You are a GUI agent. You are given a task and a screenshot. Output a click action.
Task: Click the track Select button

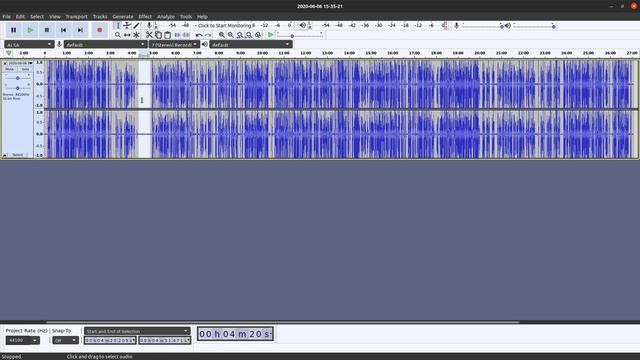[18, 155]
